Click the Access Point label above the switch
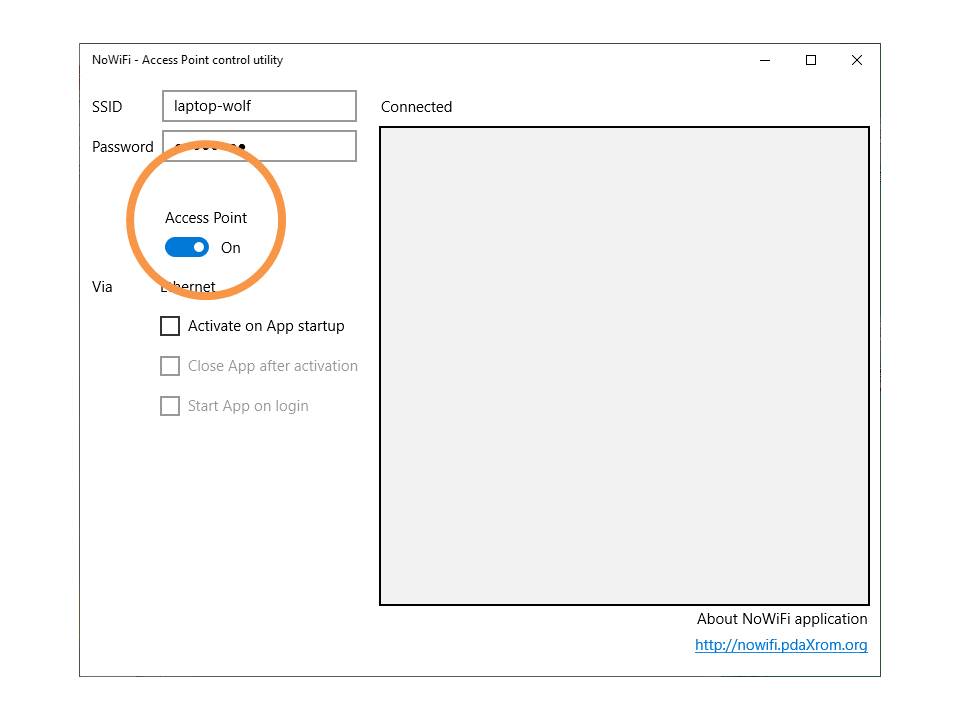The image size is (960, 720). [206, 218]
